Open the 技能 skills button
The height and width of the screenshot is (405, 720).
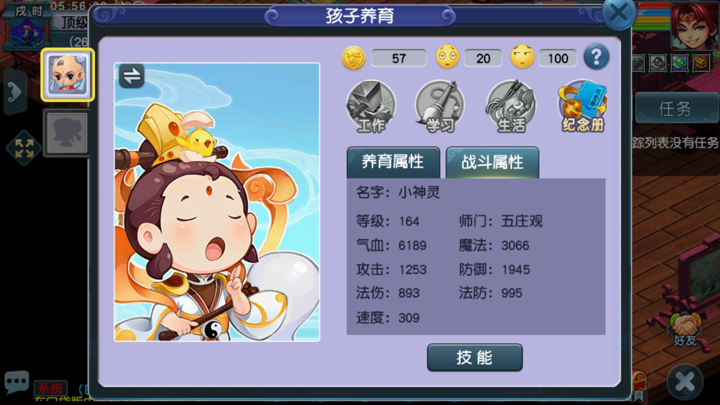tap(475, 357)
